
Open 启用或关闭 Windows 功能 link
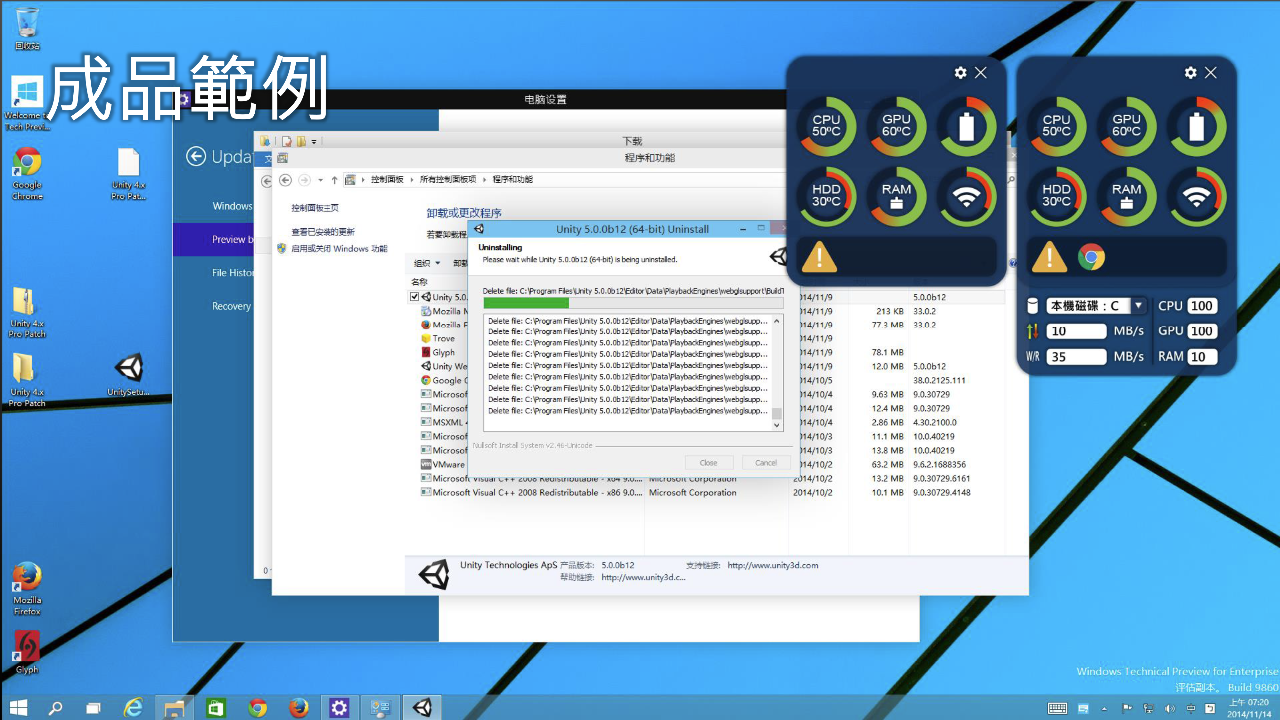tap(339, 248)
